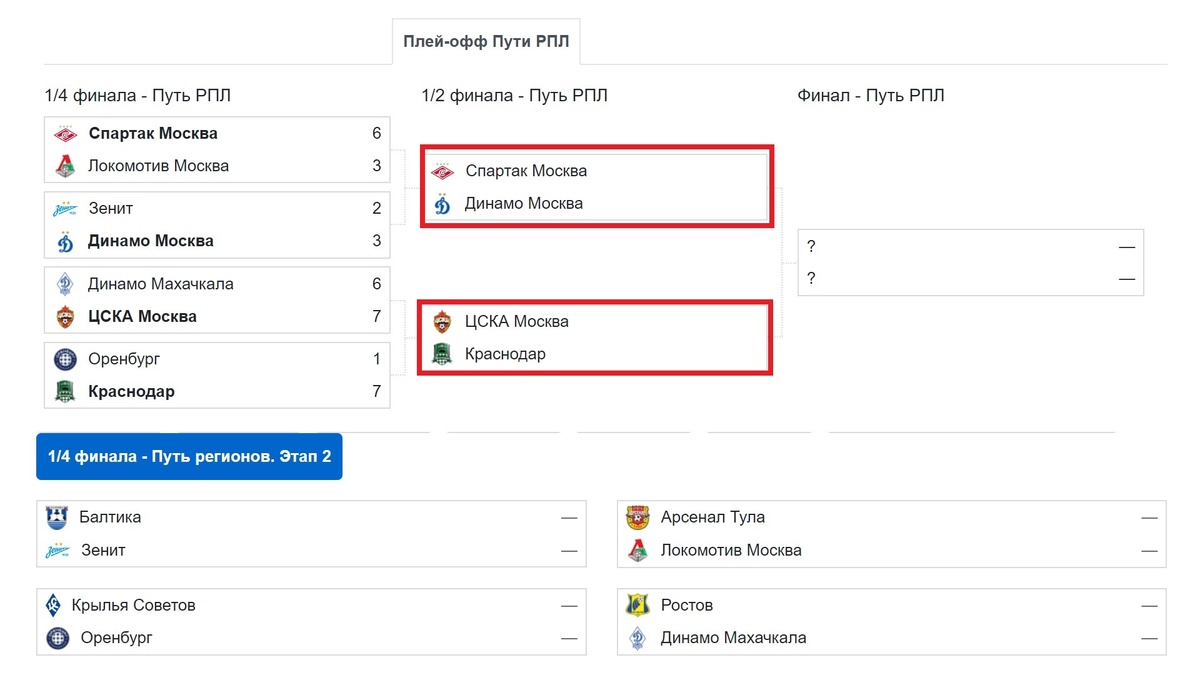This screenshot has height=675, width=1200.
Task: Click Baltika logo in regions path match
Action: (57, 518)
